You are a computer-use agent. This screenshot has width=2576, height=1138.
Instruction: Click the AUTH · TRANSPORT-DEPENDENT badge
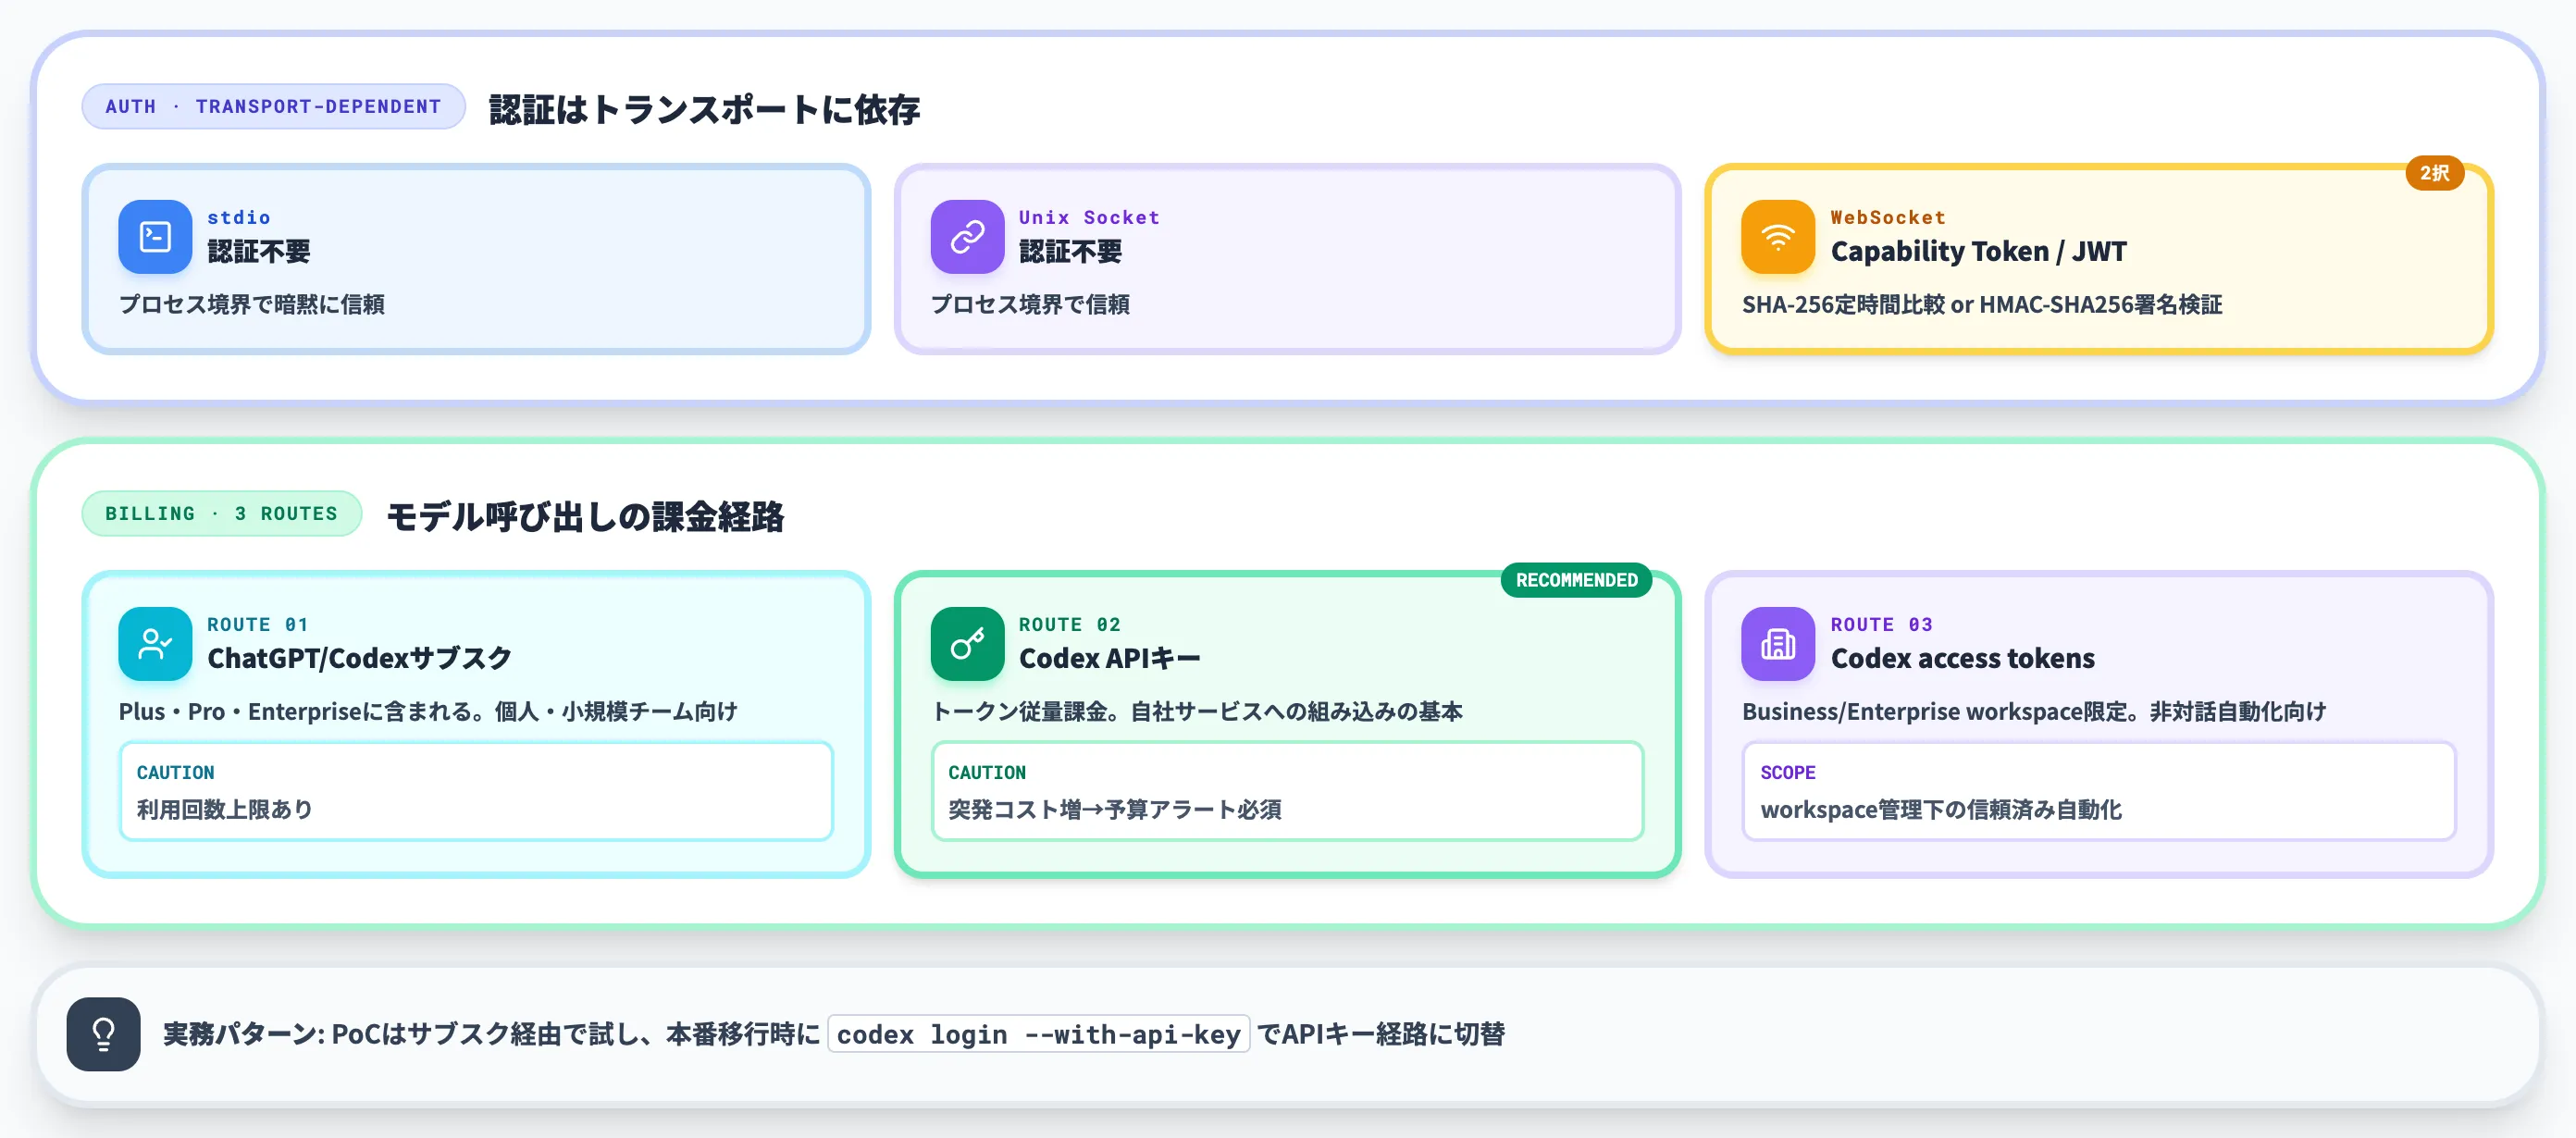pyautogui.click(x=273, y=106)
